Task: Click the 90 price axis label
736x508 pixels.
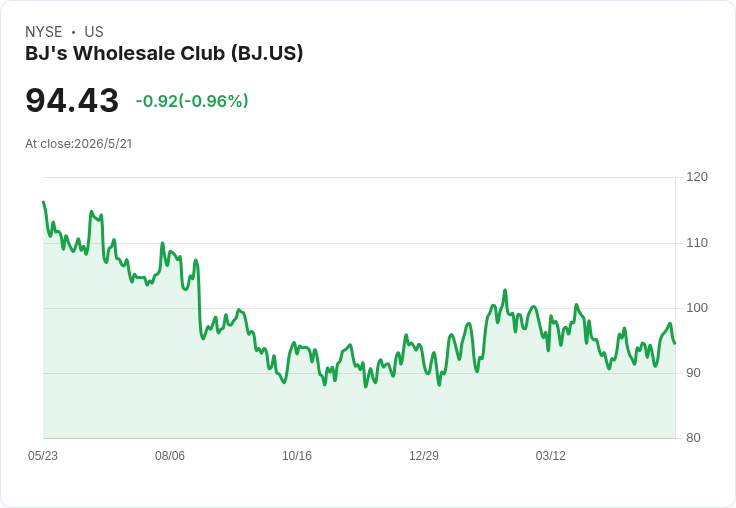Action: tap(693, 373)
